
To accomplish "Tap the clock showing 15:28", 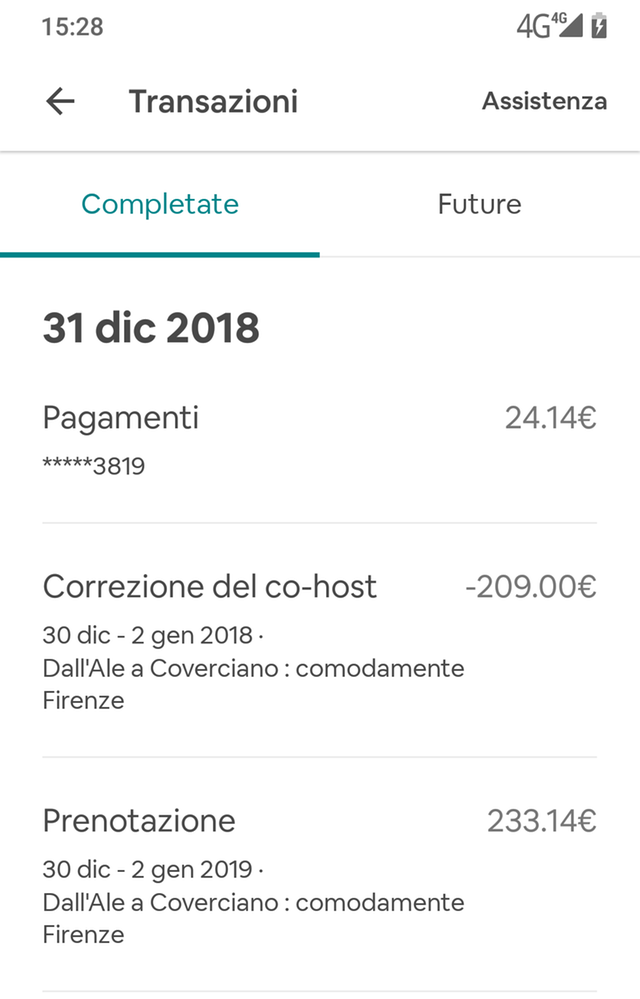I will coord(71,27).
